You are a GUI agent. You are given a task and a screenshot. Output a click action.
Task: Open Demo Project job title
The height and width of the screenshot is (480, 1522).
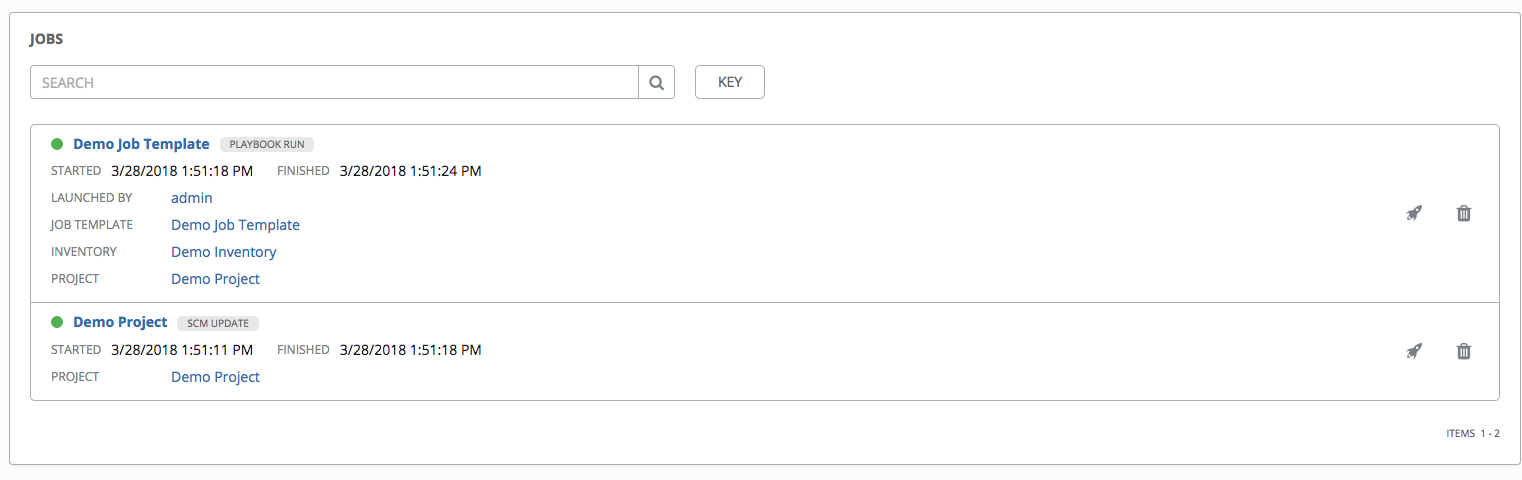(120, 322)
